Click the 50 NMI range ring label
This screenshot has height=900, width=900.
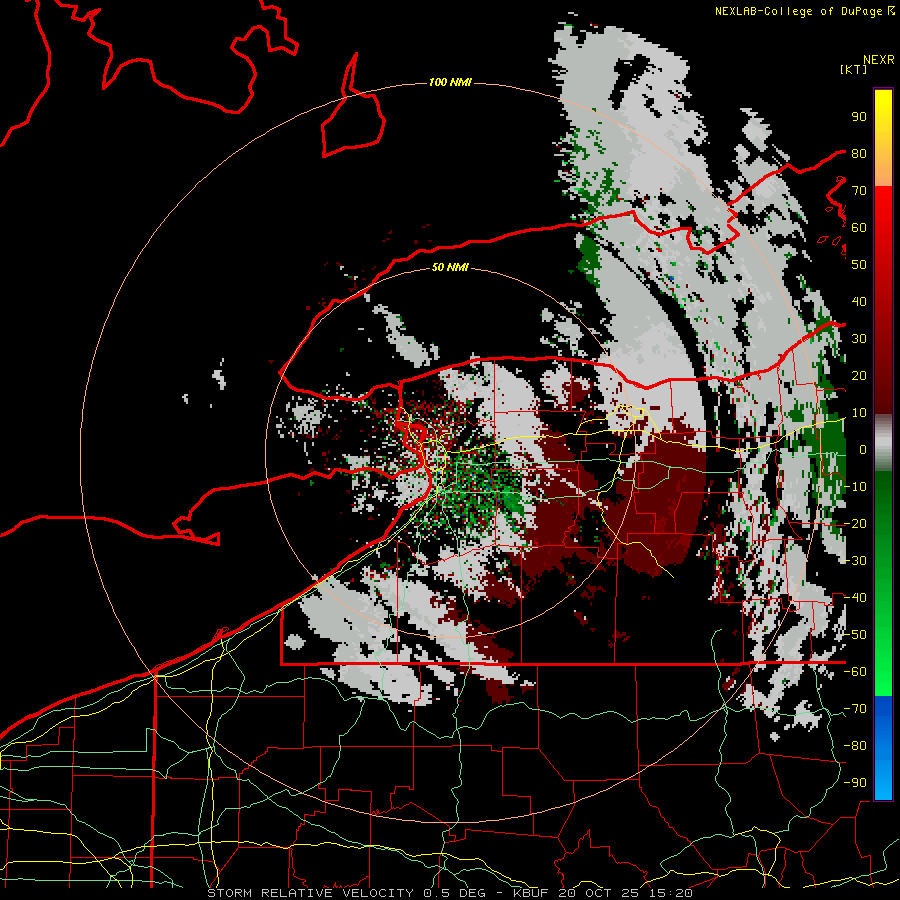pyautogui.click(x=450, y=267)
